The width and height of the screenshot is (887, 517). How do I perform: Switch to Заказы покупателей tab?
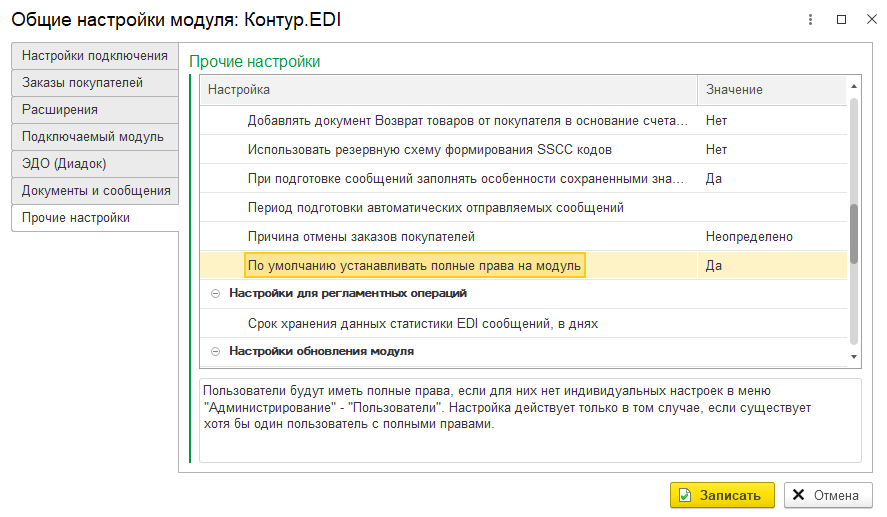tap(95, 83)
